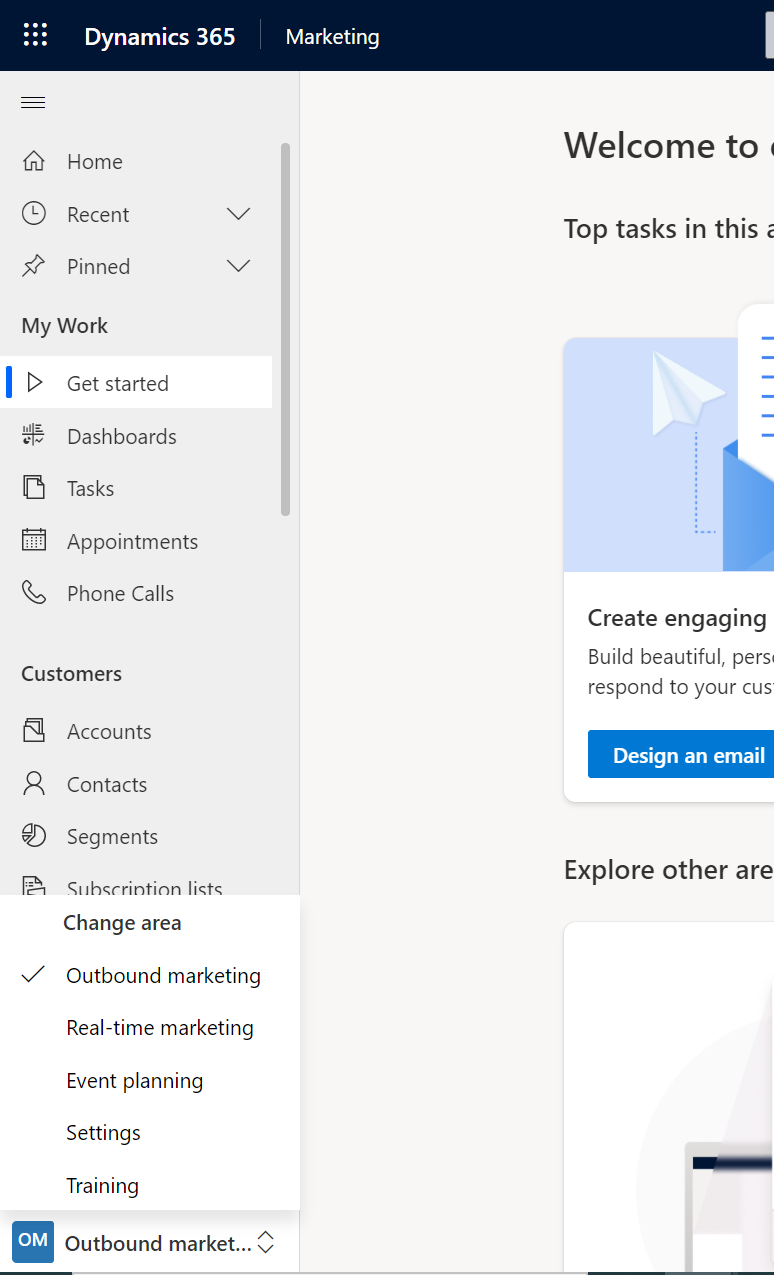The image size is (774, 1275).
Task: Click the Accounts icon
Action: click(34, 731)
